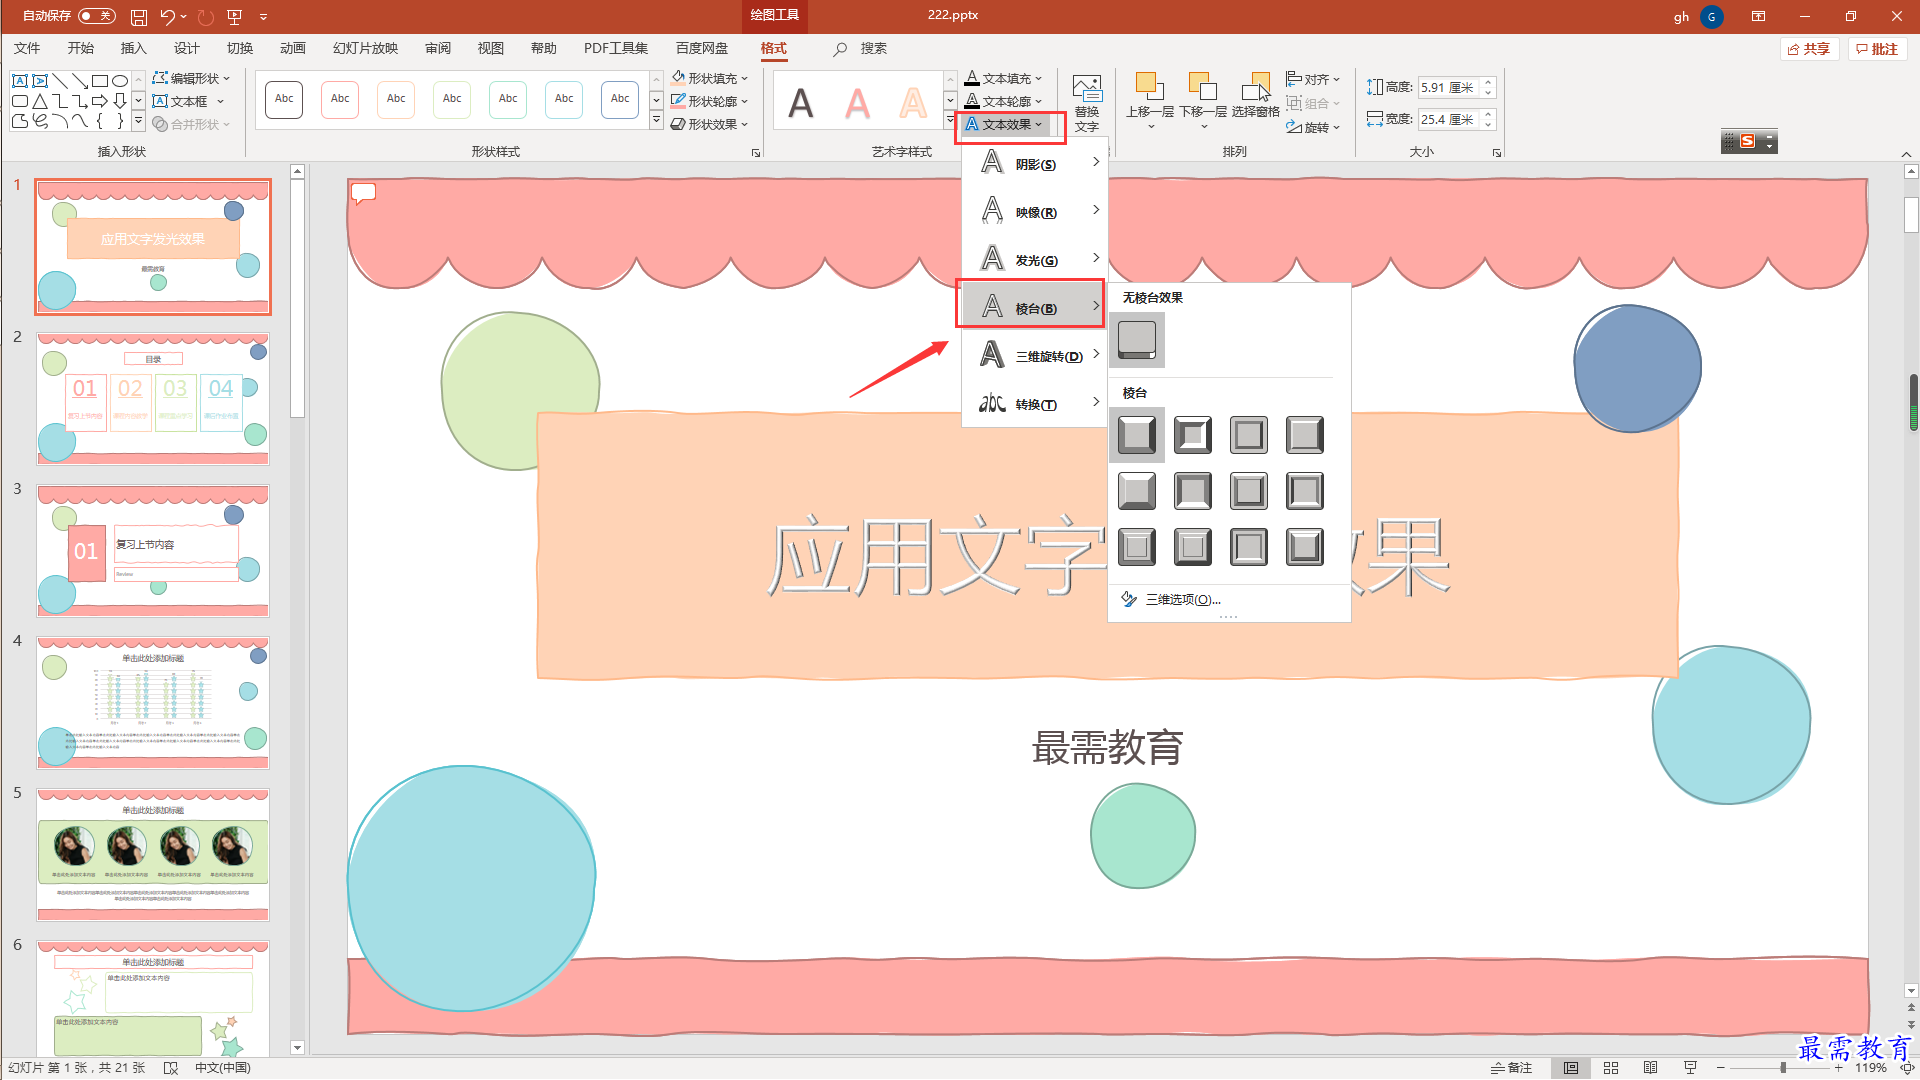1920x1080 pixels.
Task: Switch to the 设计 ribbon tab
Action: tap(186, 48)
